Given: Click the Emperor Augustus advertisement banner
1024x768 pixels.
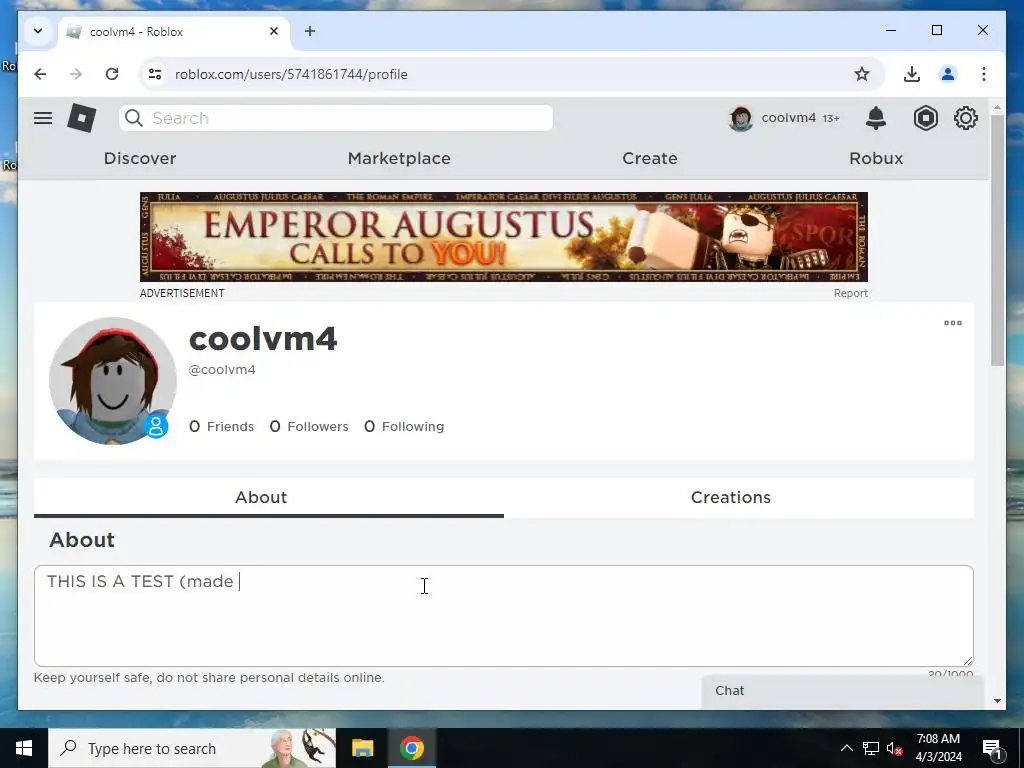Looking at the screenshot, I should [x=504, y=236].
